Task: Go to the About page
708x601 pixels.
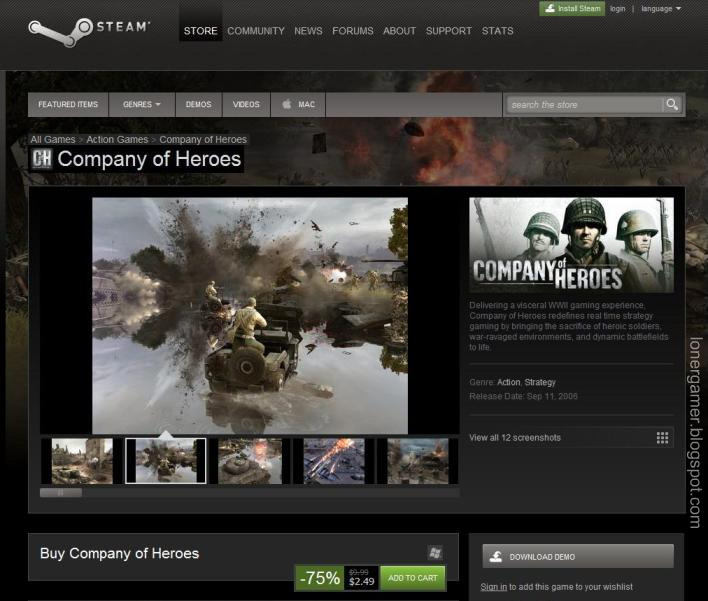Action: pyautogui.click(x=400, y=31)
